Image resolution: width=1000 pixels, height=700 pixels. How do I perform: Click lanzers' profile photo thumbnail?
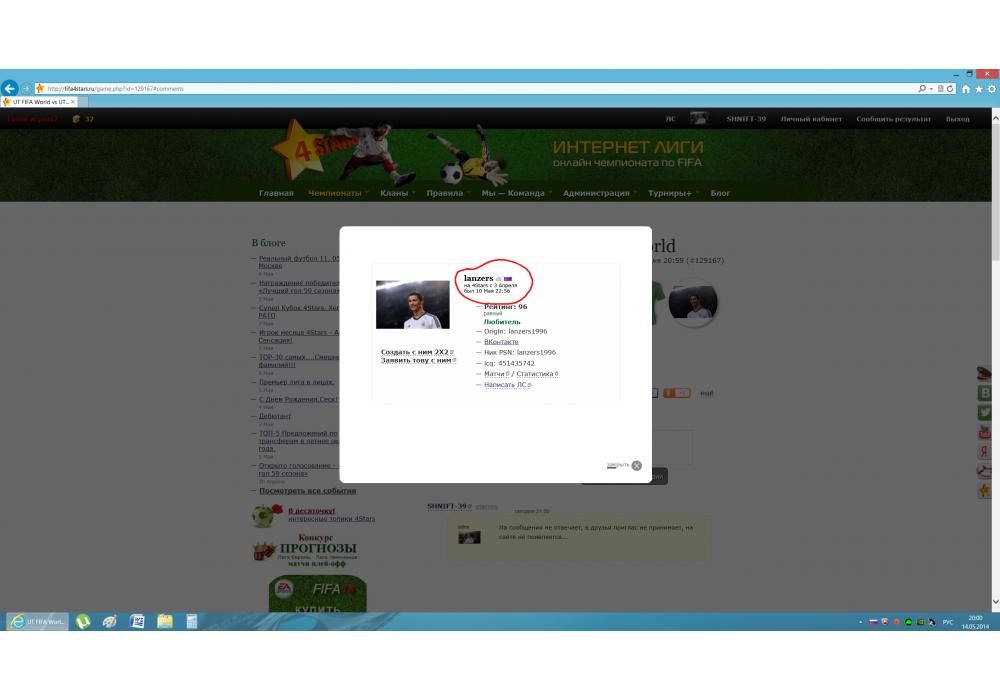(x=412, y=304)
